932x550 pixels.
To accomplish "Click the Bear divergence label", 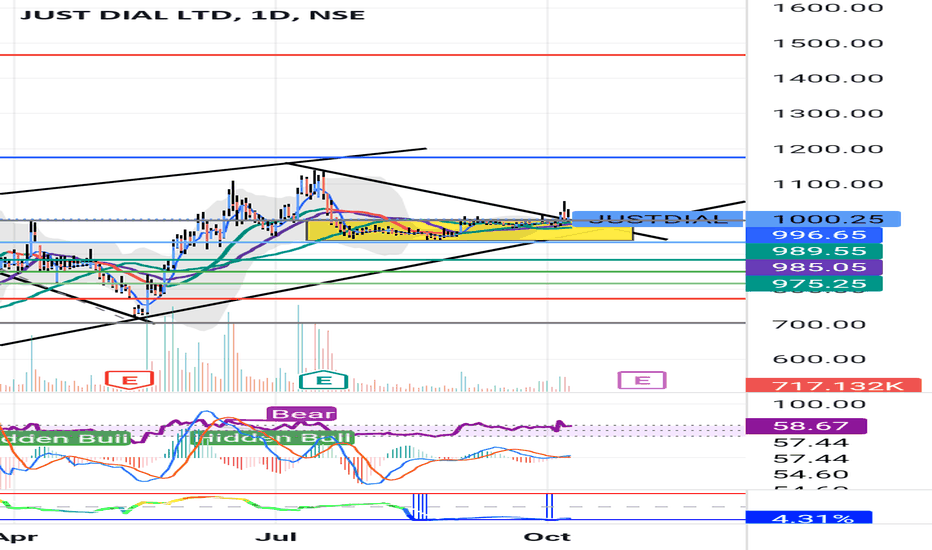I will pyautogui.click(x=302, y=413).
